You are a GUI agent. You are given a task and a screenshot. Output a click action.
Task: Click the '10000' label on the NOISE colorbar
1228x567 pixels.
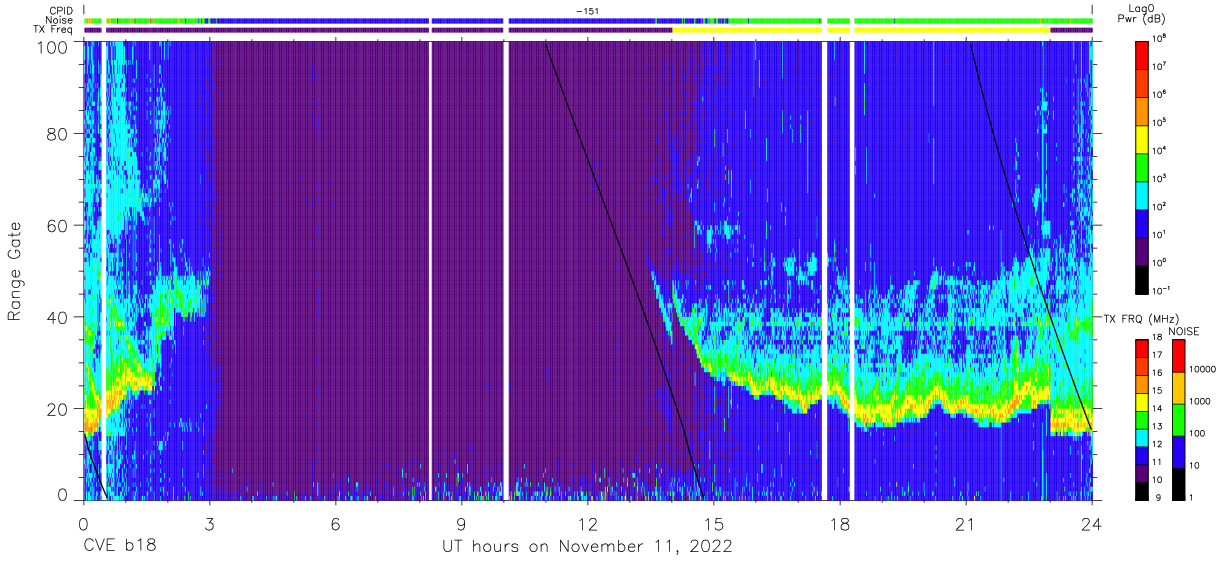[x=1203, y=372]
